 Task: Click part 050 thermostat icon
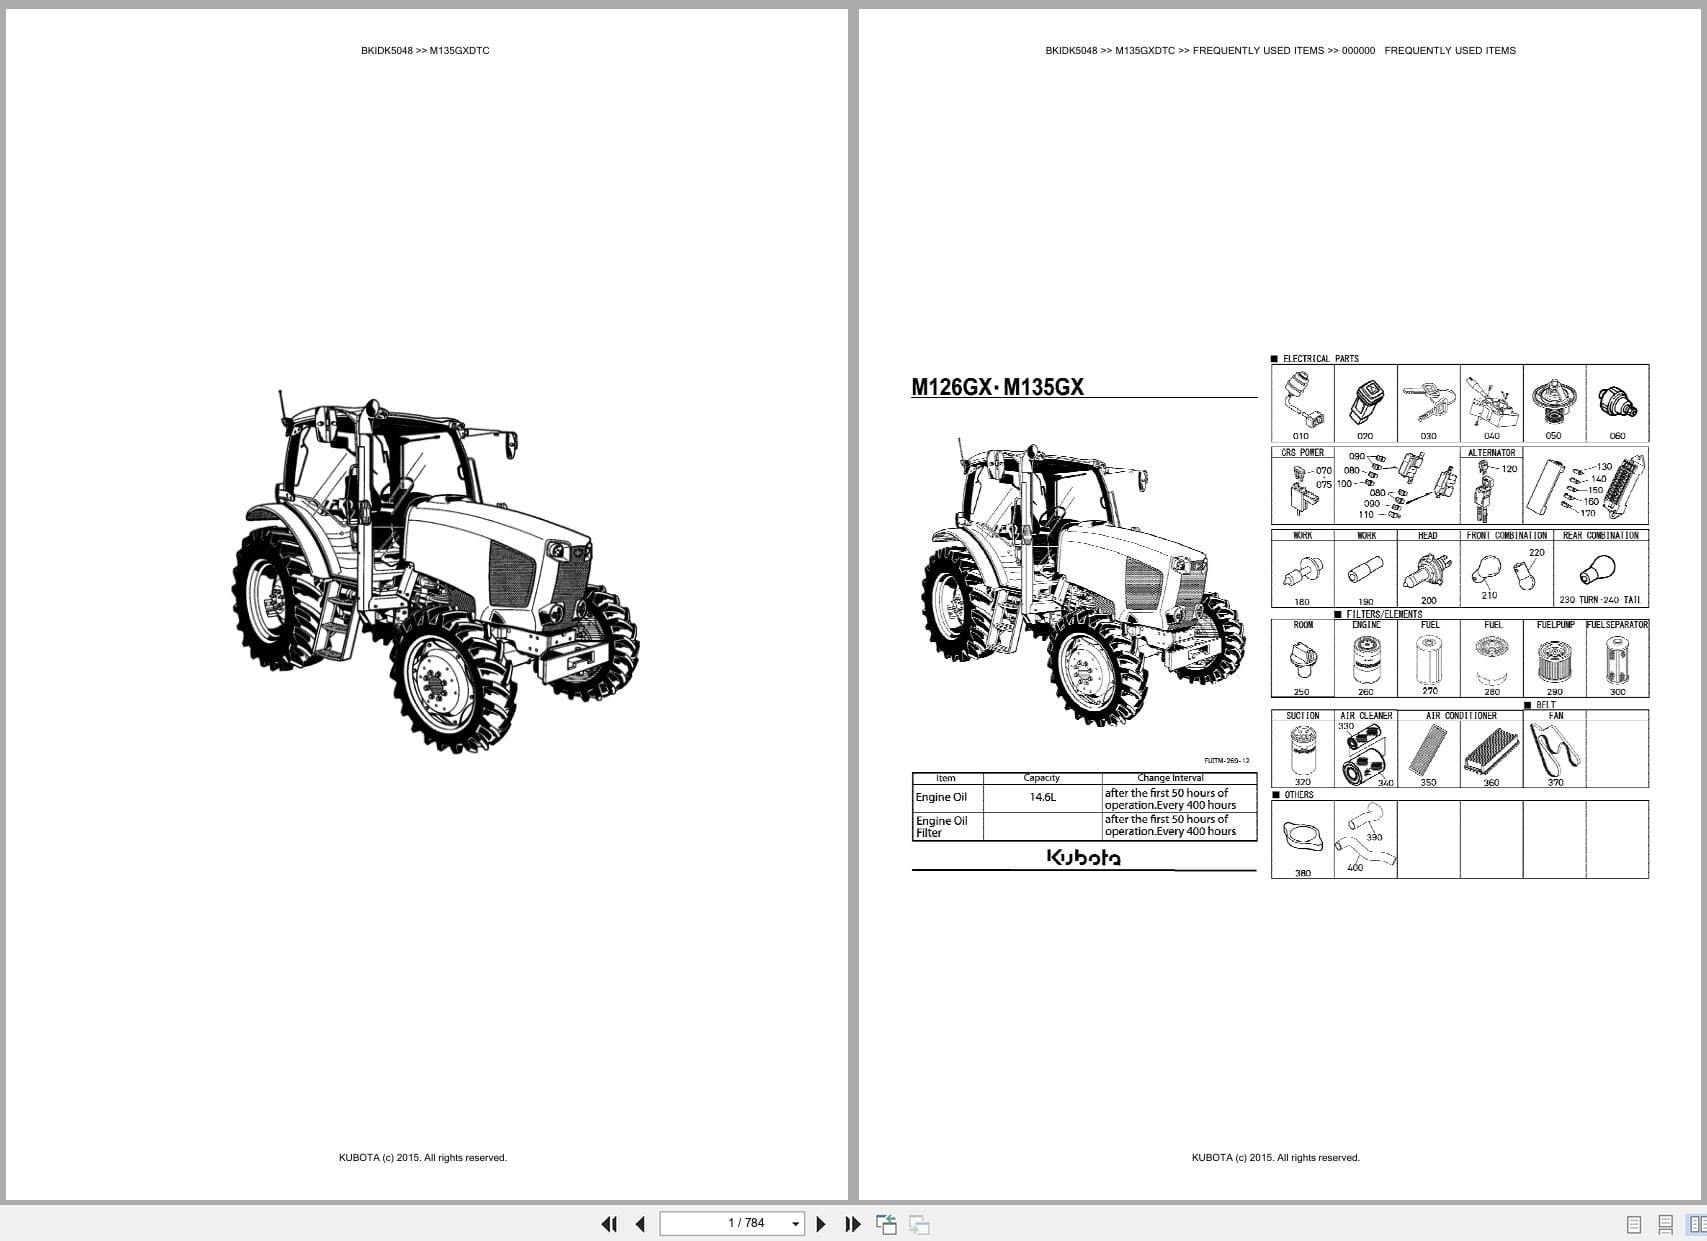pos(1553,399)
